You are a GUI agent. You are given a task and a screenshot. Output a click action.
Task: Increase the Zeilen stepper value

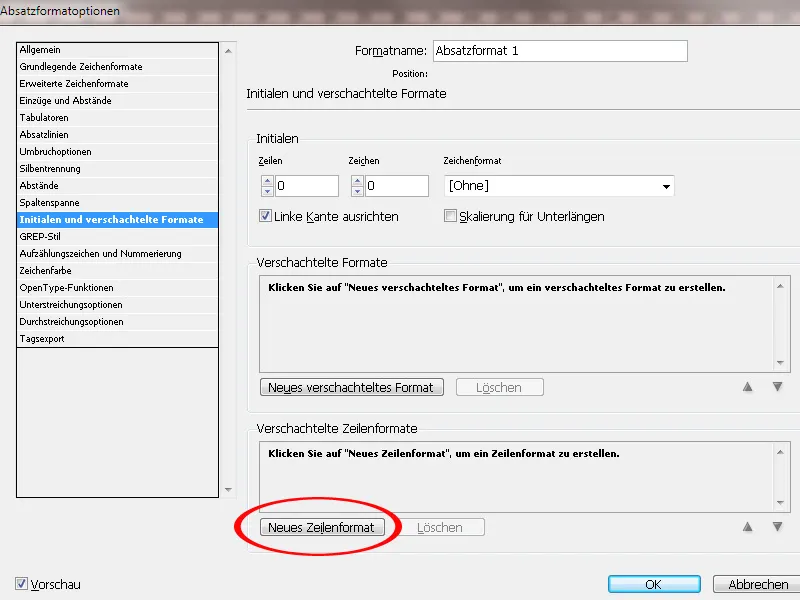pyautogui.click(x=267, y=181)
